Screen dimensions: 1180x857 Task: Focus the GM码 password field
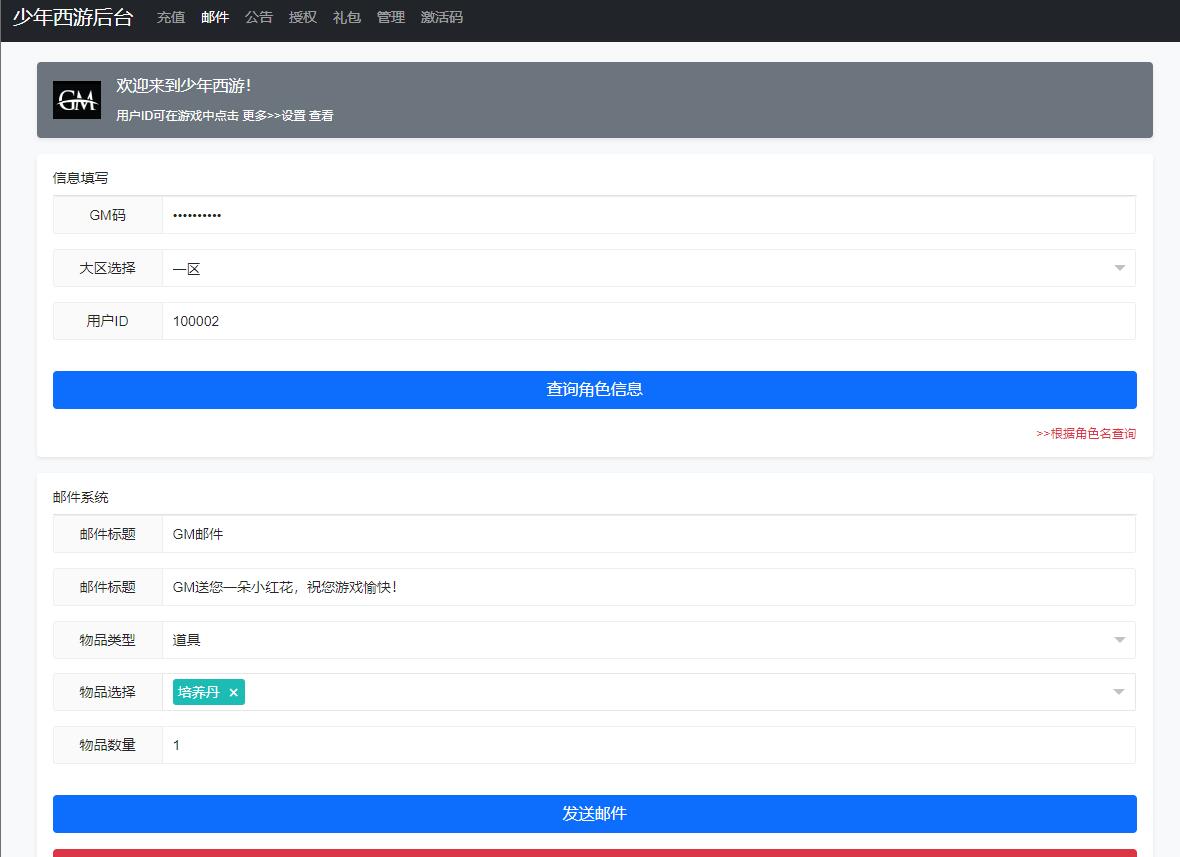649,215
